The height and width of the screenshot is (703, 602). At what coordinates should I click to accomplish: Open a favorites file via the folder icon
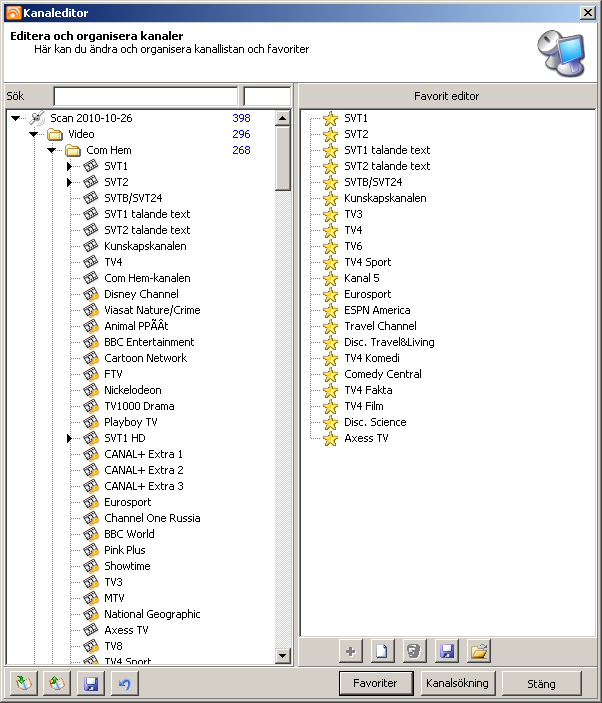479,651
